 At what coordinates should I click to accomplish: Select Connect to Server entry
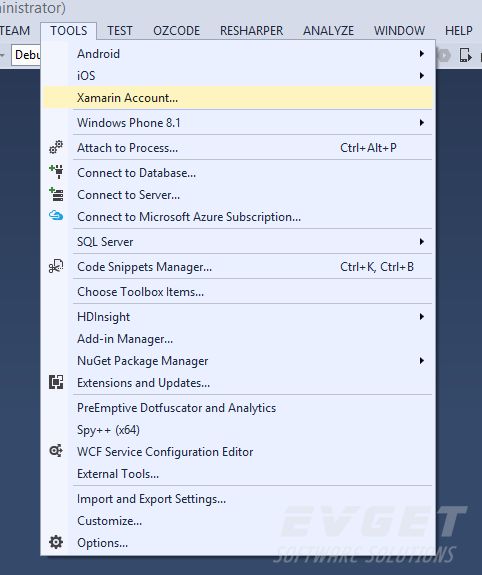[238, 195]
